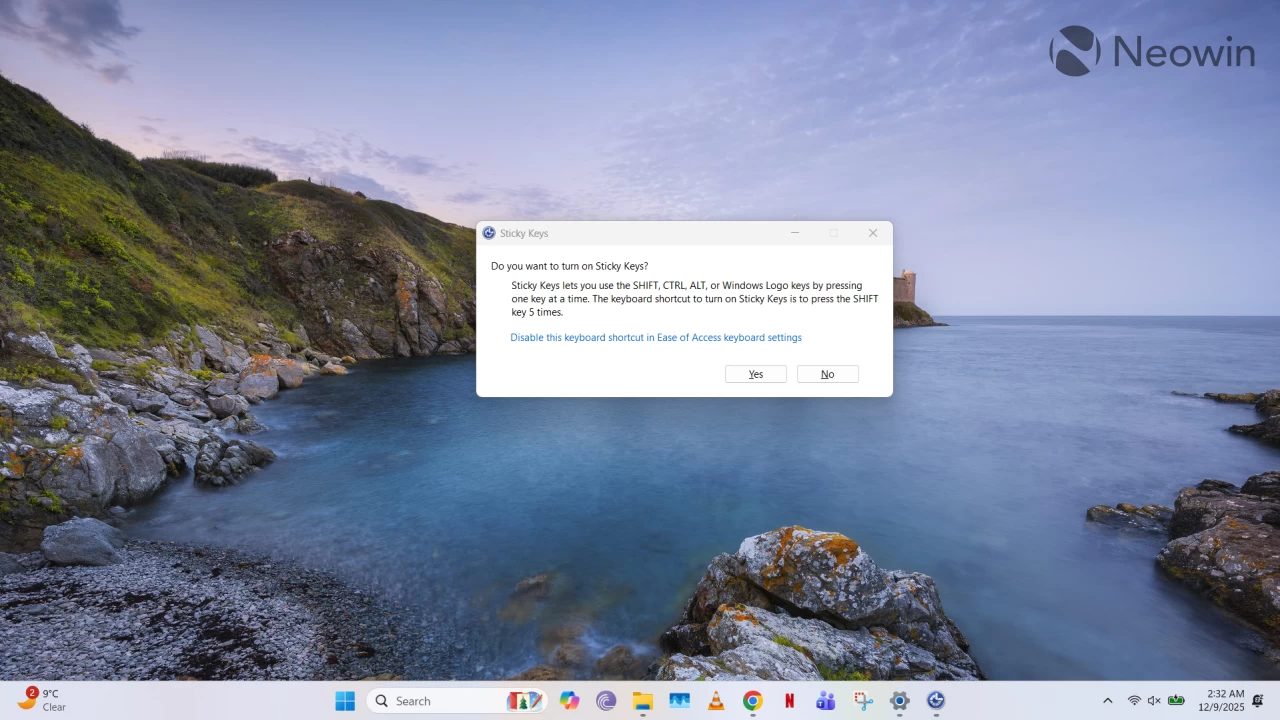Click the Sticky Keys taskbar icon

tap(936, 701)
